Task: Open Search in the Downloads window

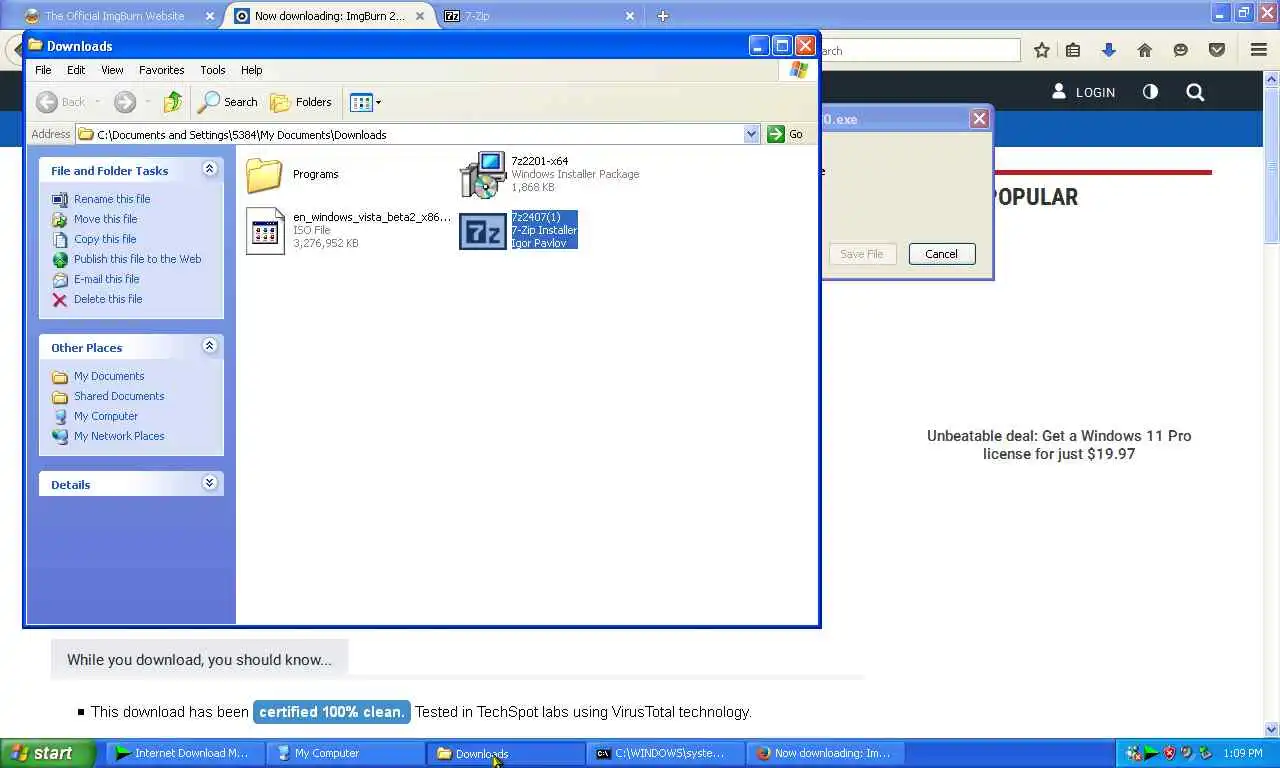Action: click(x=228, y=102)
